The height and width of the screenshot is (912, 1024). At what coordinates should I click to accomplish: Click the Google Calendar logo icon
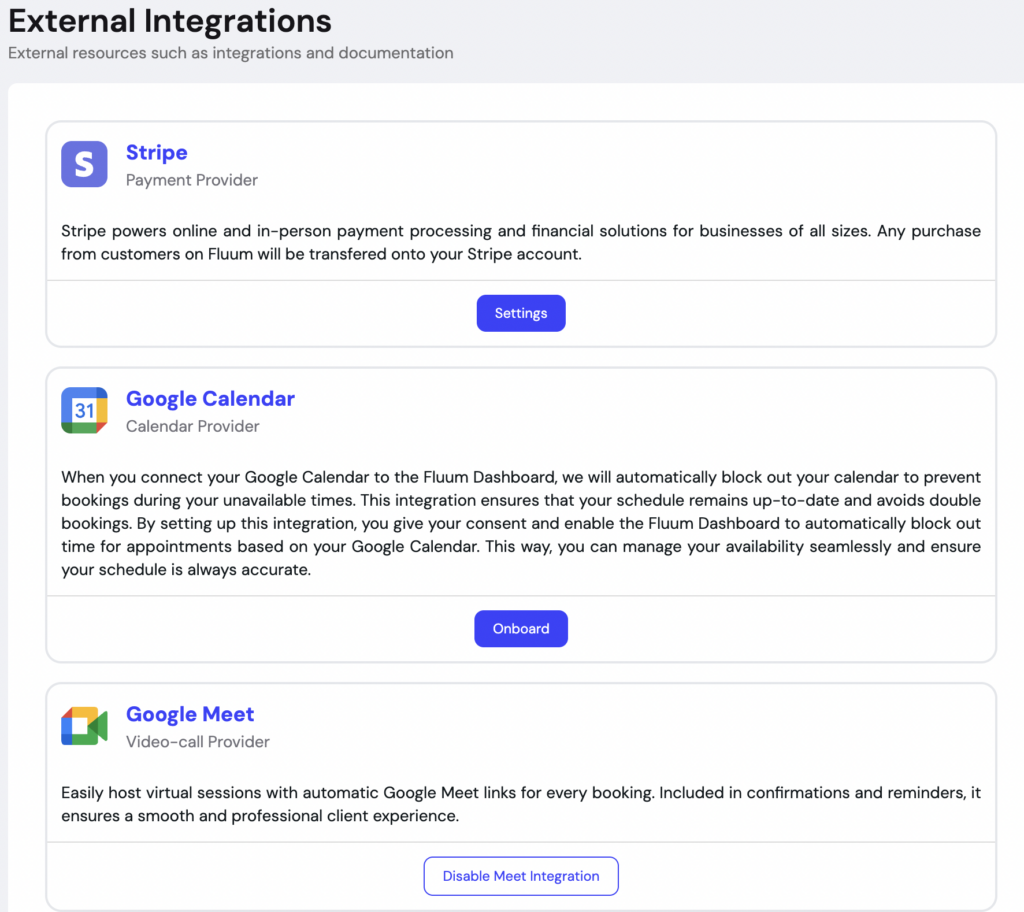click(84, 410)
